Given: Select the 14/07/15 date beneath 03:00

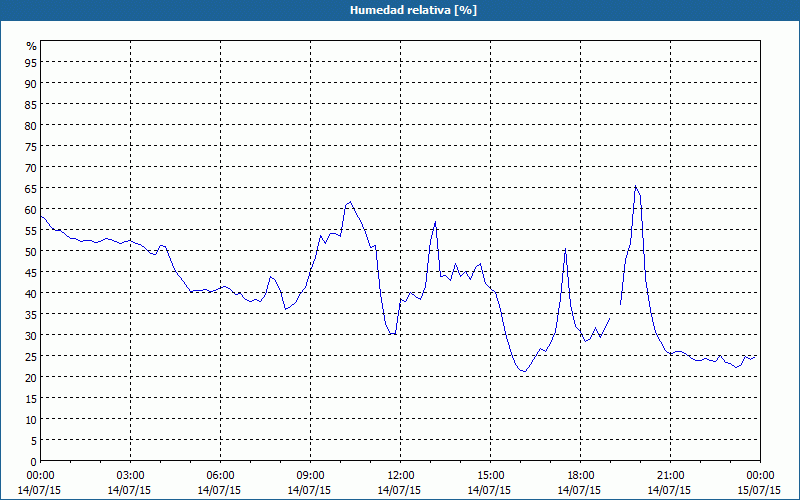Looking at the screenshot, I should pyautogui.click(x=130, y=490).
